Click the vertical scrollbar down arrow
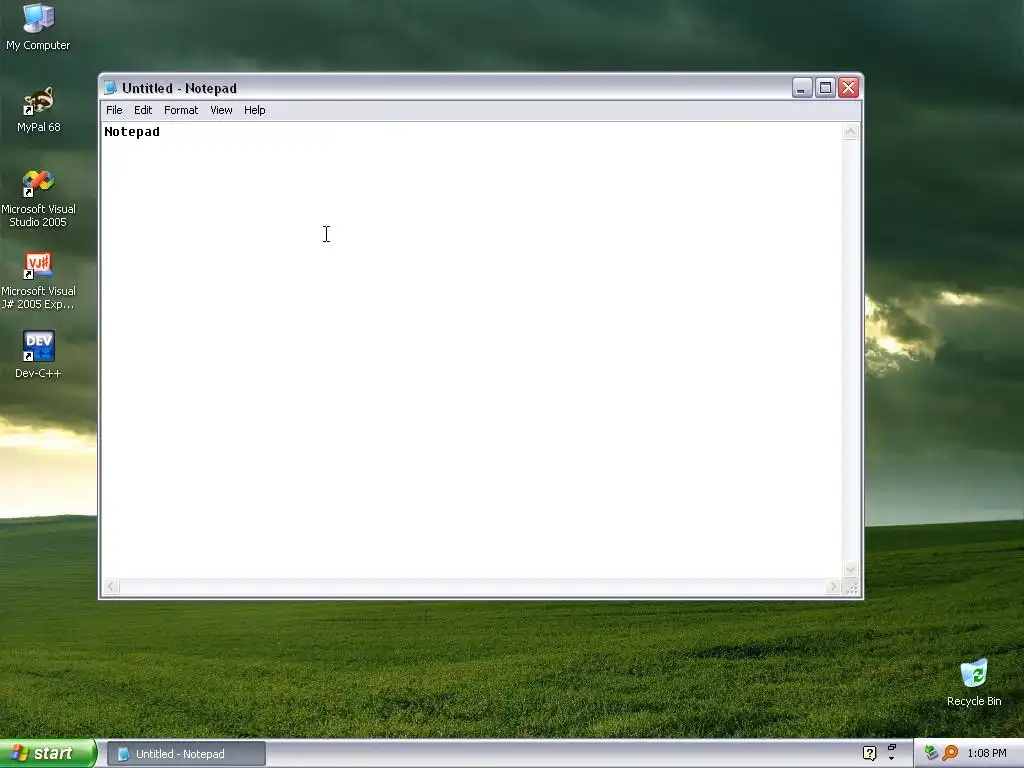 click(x=850, y=569)
